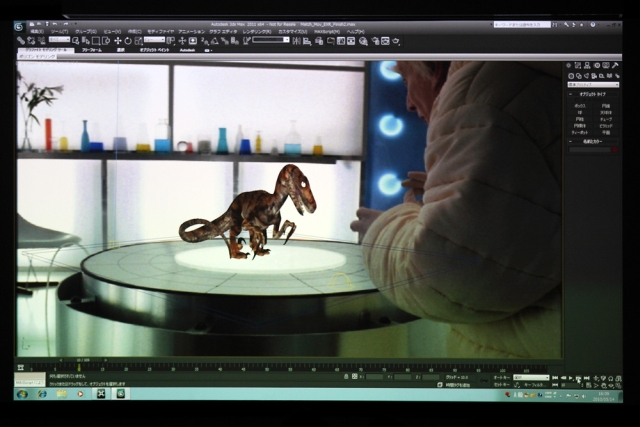Click the 3ds Max application button
Viewport: 640px width, 427px height.
(19, 27)
